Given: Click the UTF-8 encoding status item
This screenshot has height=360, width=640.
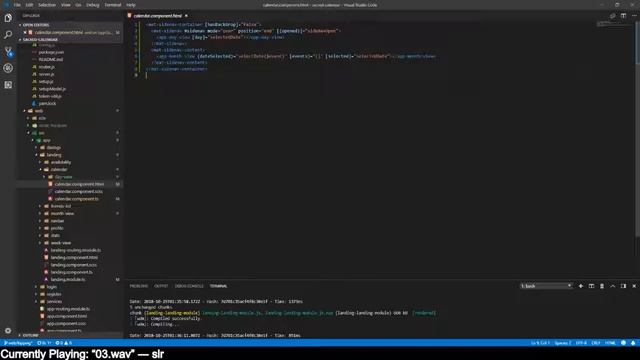Looking at the screenshot, I should (581, 343).
